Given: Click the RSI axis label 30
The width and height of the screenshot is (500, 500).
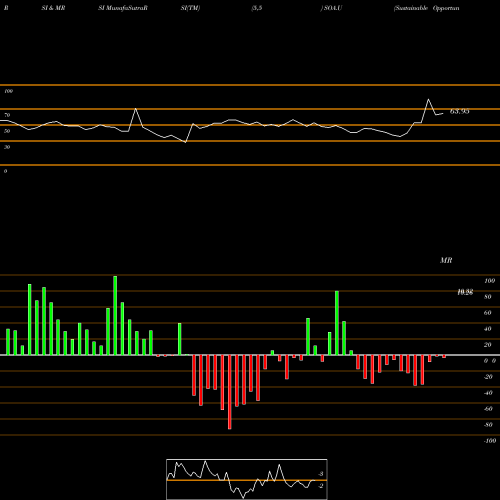Looking at the screenshot, I should tap(7, 147).
